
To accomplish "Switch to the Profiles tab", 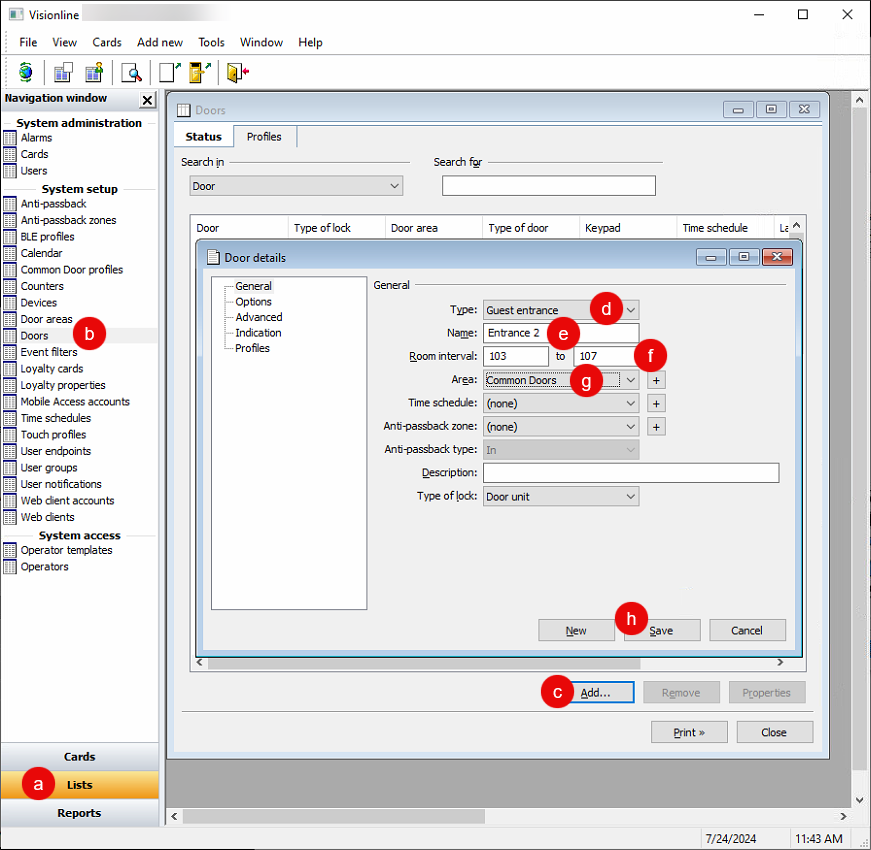I will [x=264, y=137].
